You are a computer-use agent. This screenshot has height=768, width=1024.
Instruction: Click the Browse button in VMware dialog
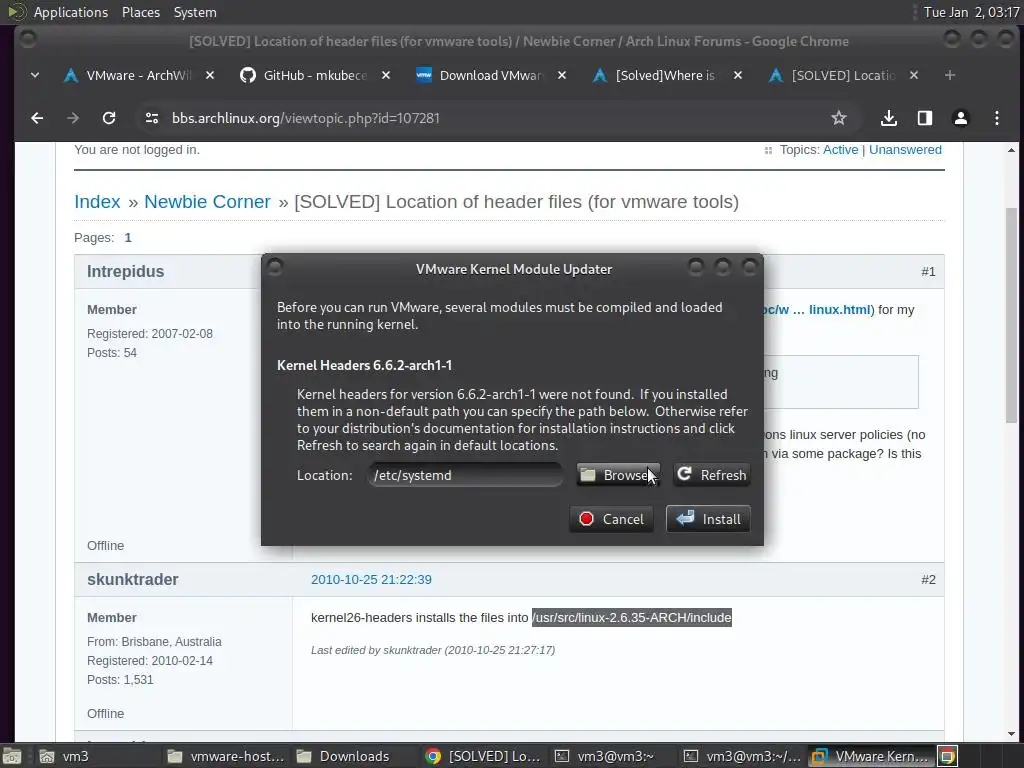click(x=618, y=475)
